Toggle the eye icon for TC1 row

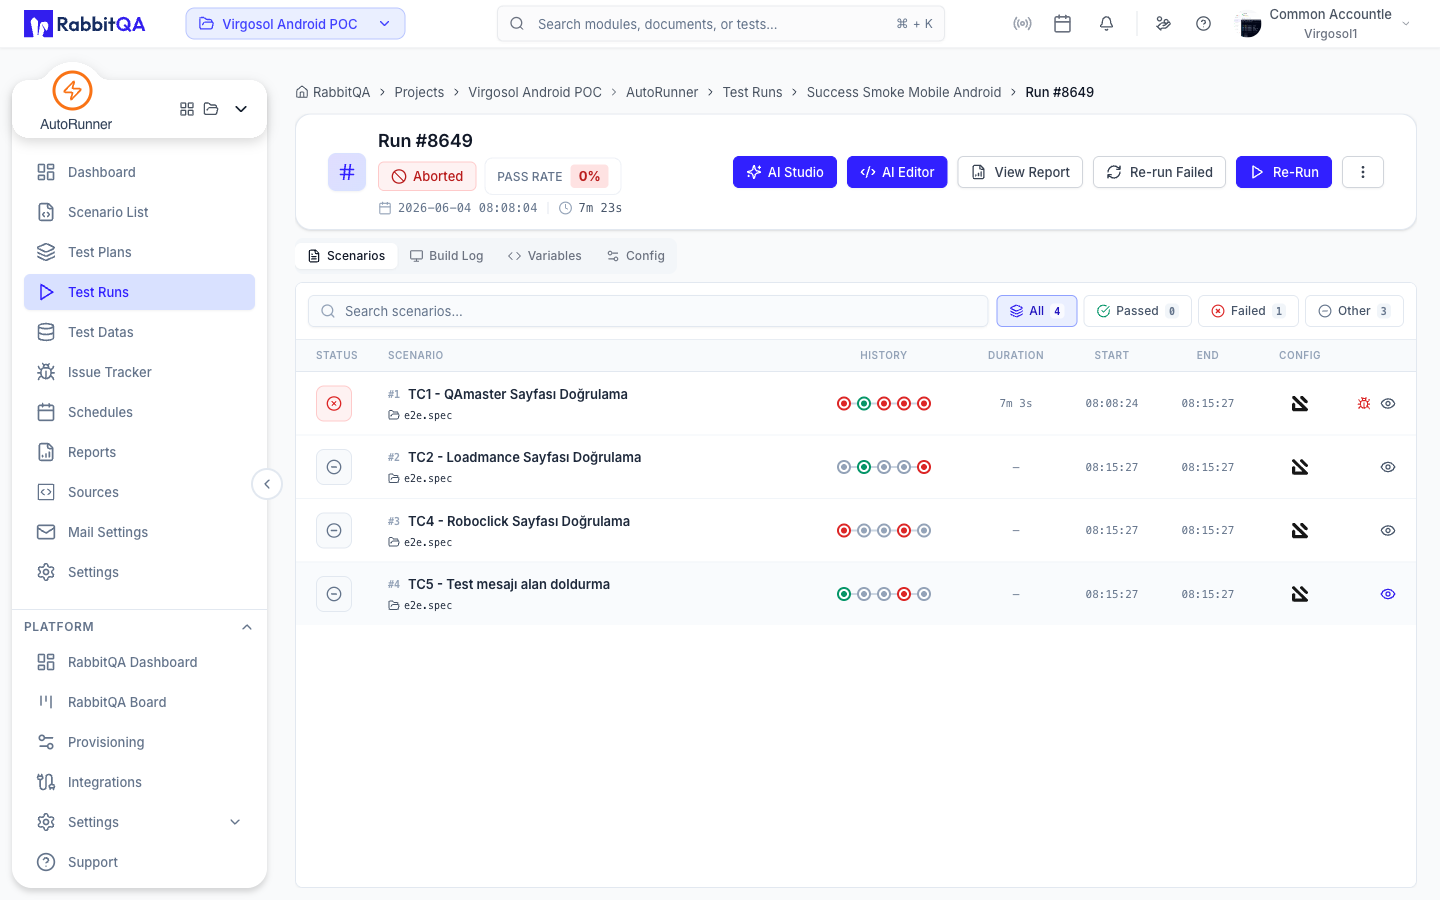coord(1388,404)
